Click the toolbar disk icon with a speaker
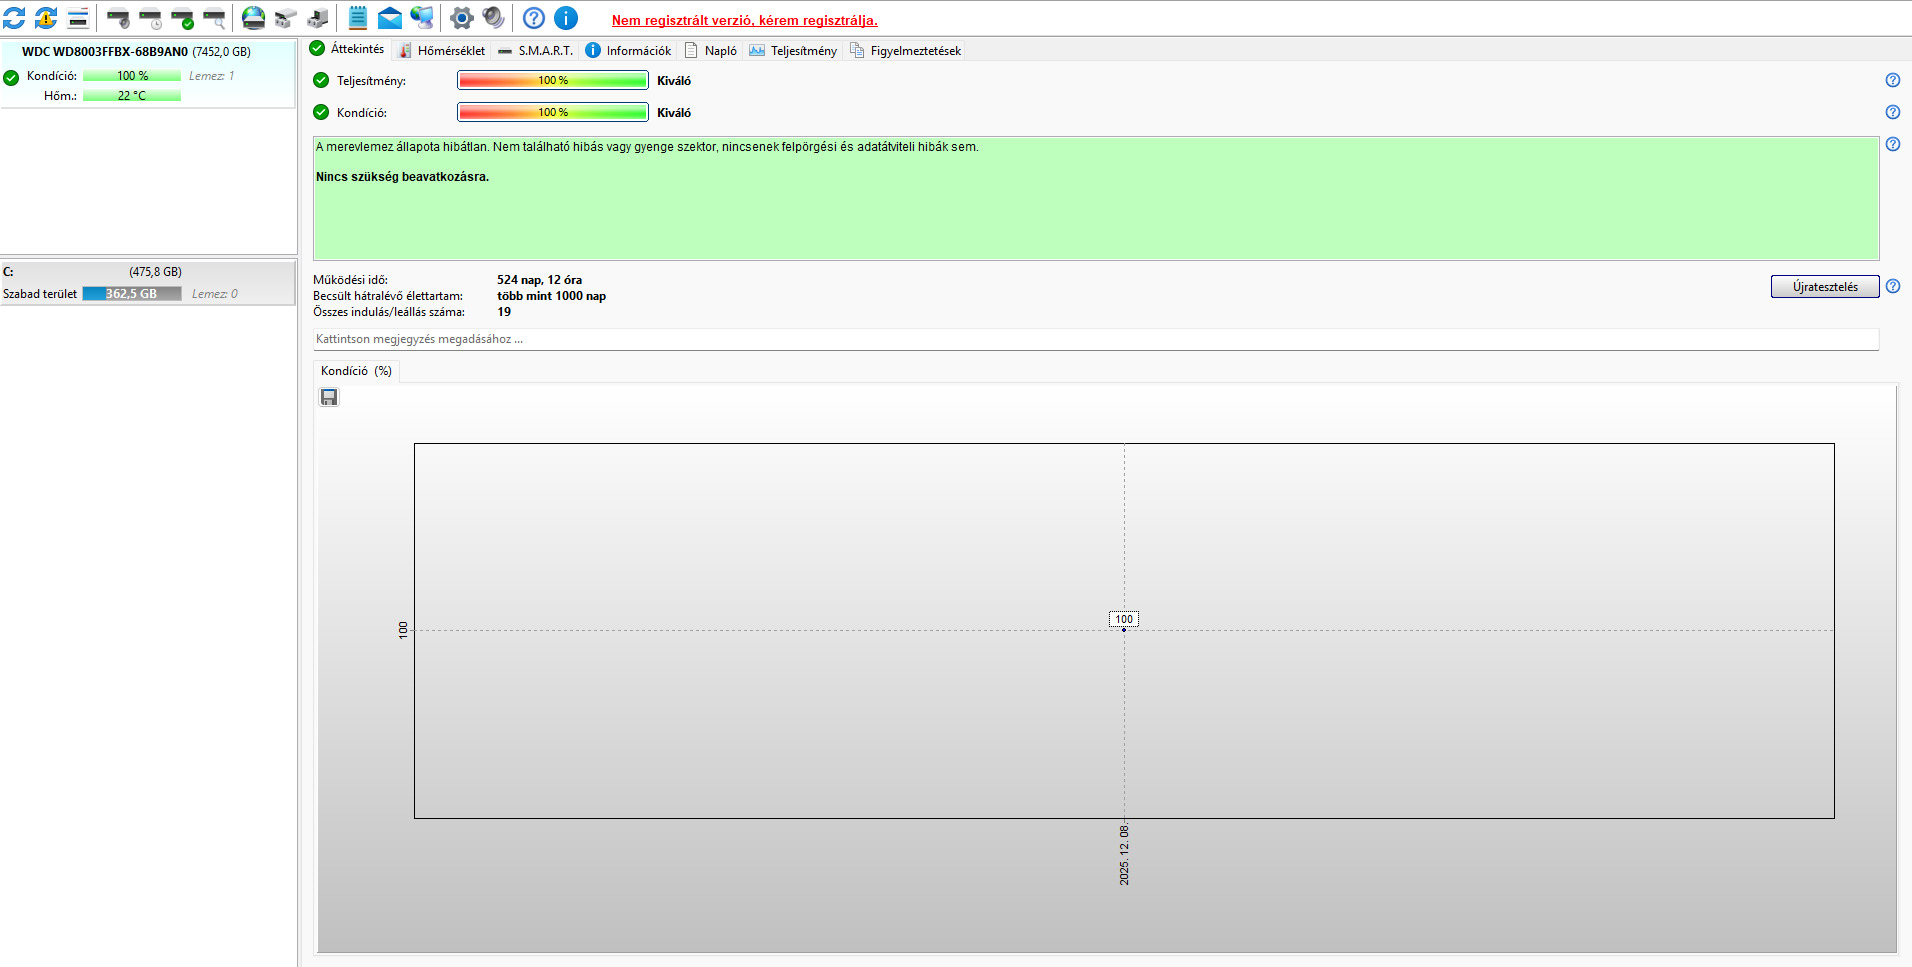Screen dimensions: 1912x967 click(118, 18)
